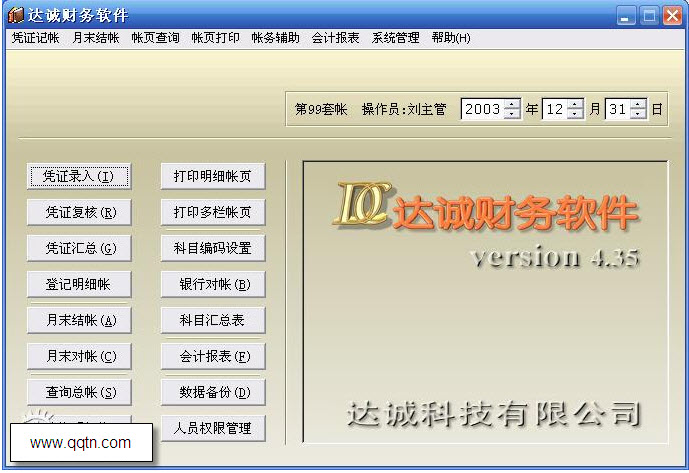The width and height of the screenshot is (689, 473).
Task: Decrease the day with down arrow
Action: [638, 113]
